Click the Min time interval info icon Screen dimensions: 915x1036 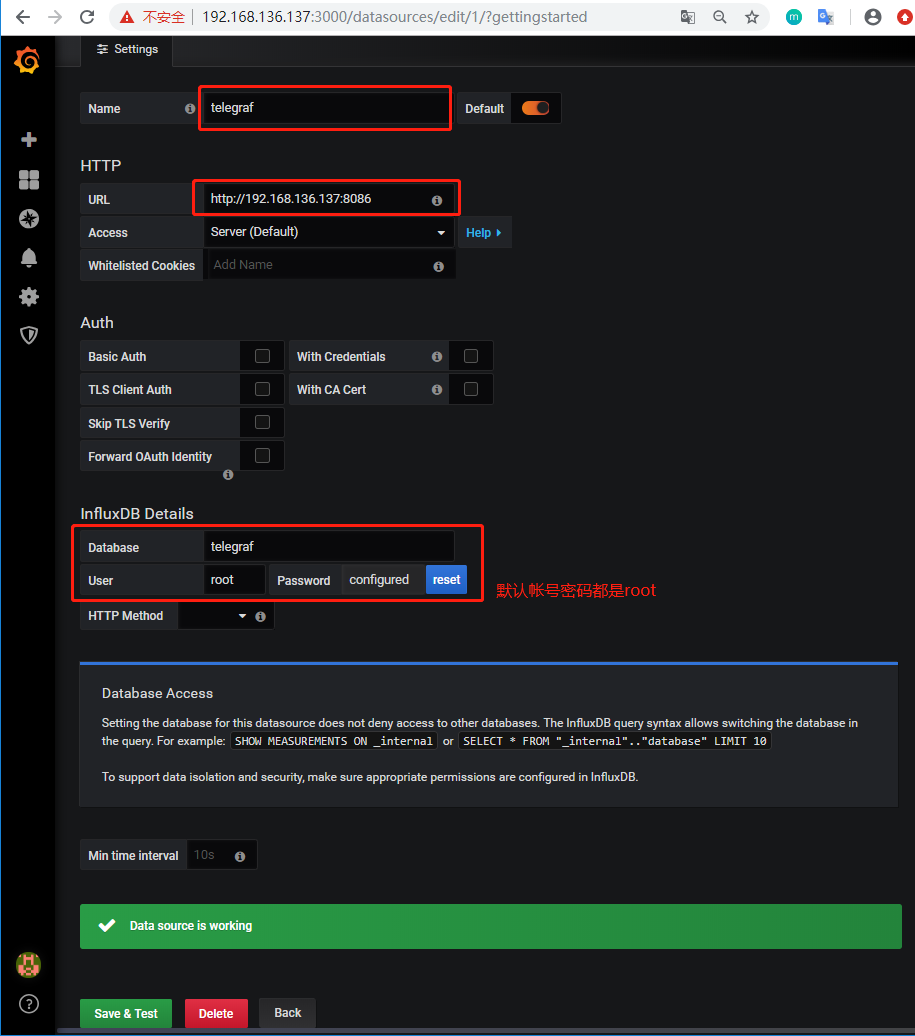point(240,856)
